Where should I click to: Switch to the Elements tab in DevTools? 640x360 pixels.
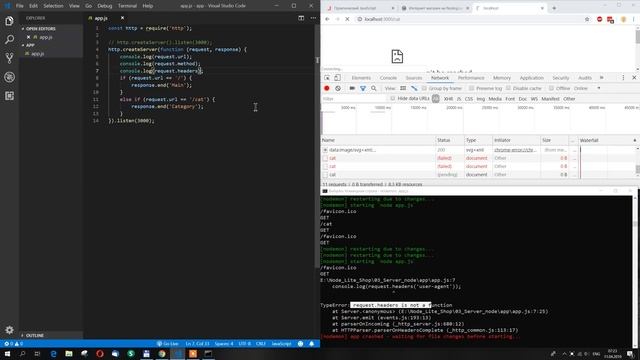click(x=361, y=78)
